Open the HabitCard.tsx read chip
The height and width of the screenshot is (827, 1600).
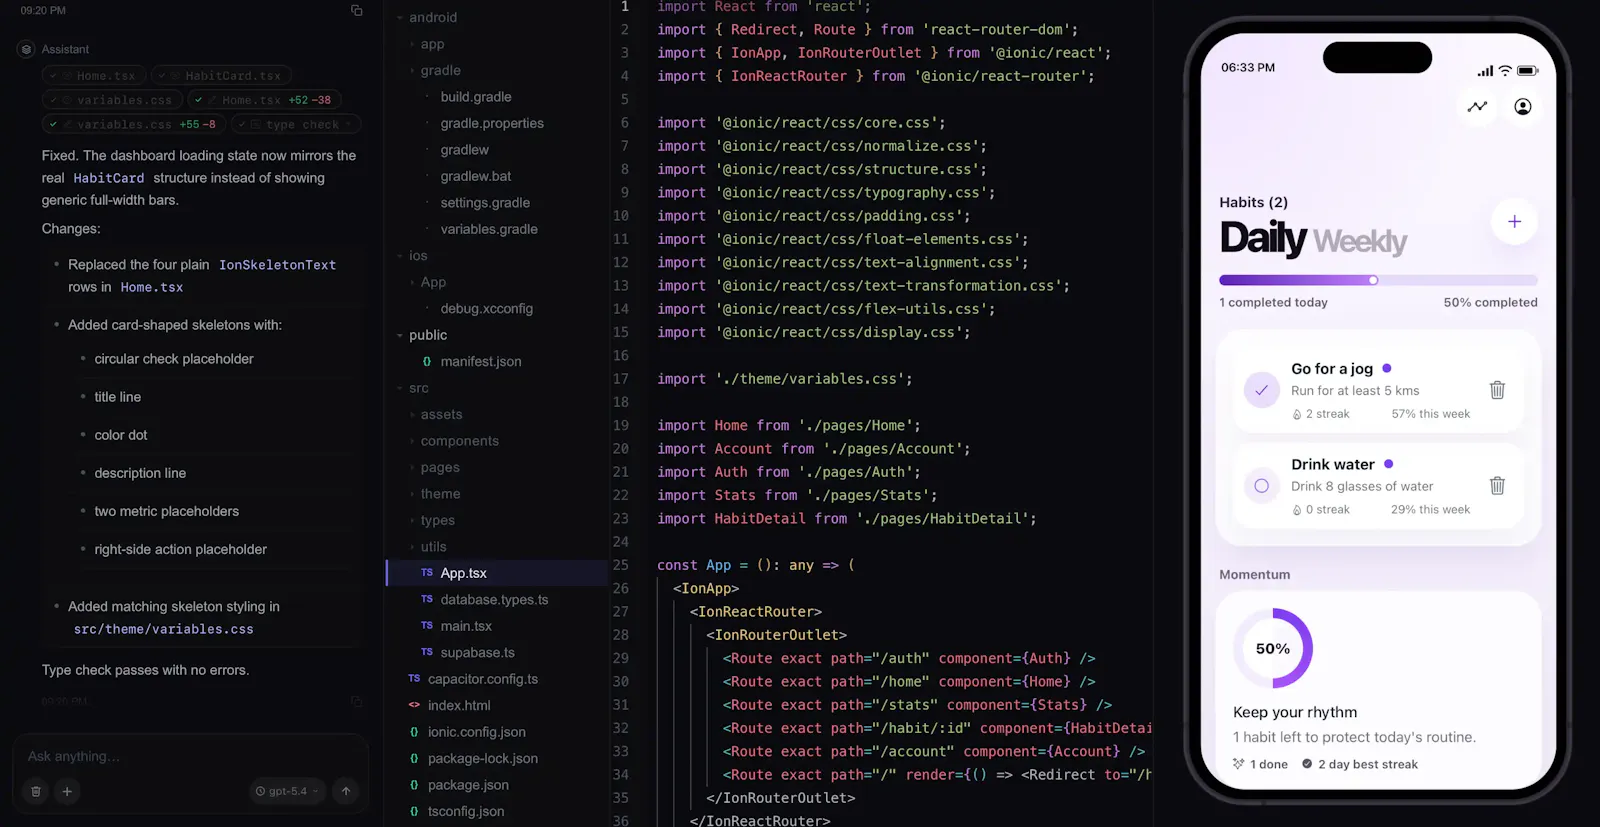(x=222, y=76)
